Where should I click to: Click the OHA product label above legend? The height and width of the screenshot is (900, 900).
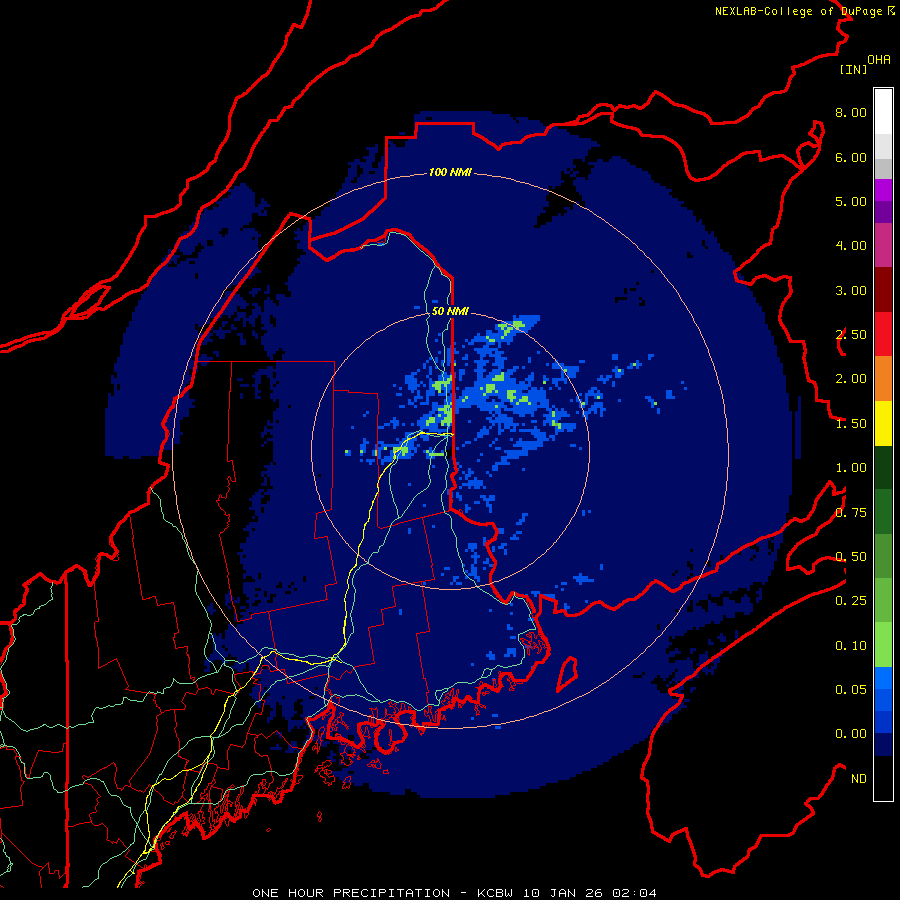coord(879,60)
